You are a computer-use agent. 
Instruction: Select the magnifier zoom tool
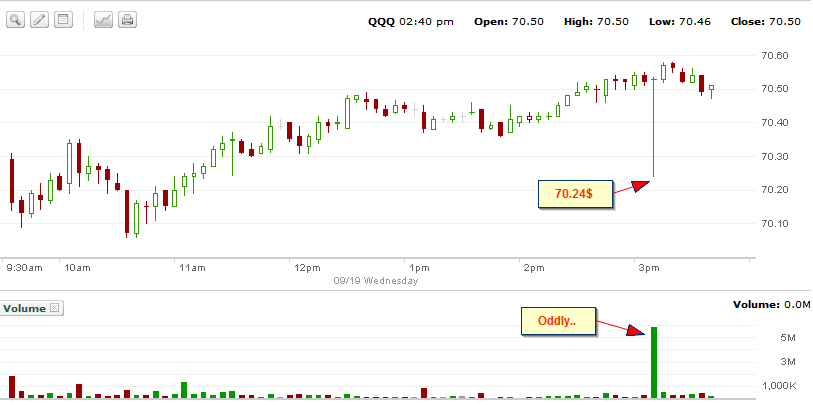click(x=16, y=20)
